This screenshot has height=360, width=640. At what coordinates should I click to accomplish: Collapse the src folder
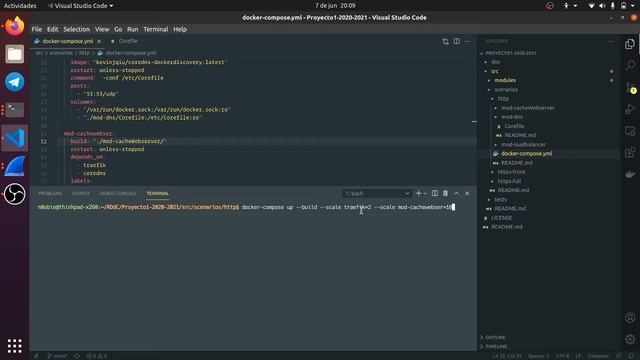495,71
